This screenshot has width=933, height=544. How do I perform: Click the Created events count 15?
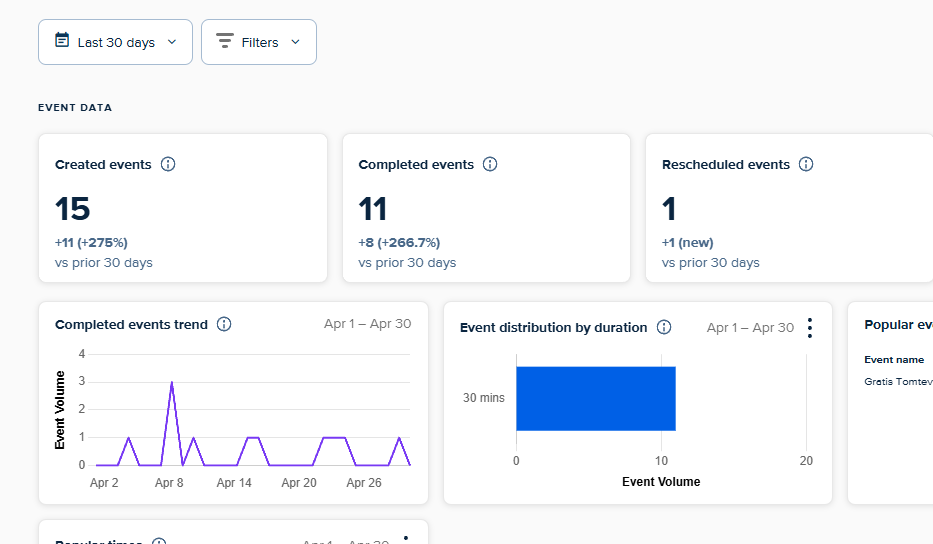point(73,209)
